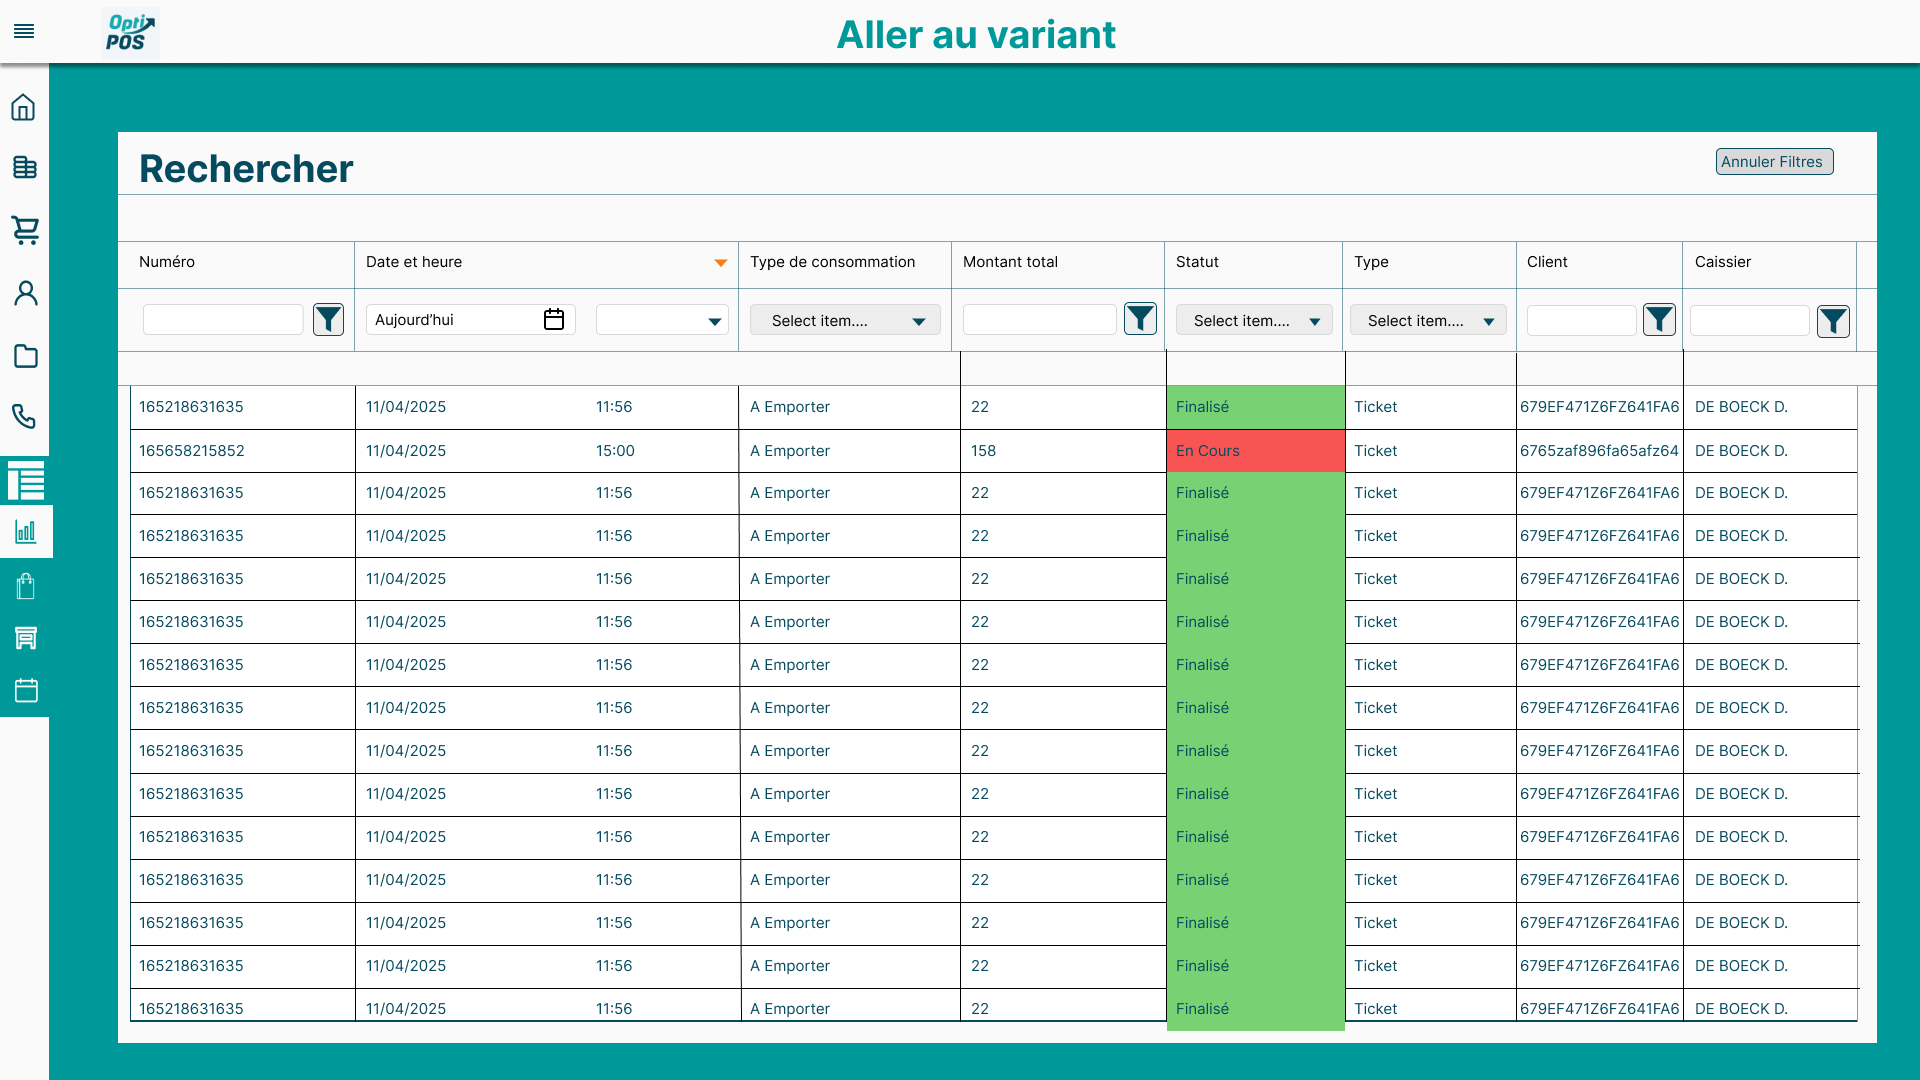Click the Montant total column header

(1010, 262)
